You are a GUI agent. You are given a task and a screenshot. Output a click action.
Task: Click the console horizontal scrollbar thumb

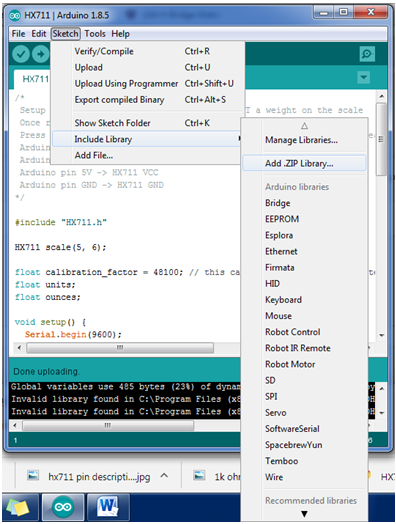tap(108, 426)
